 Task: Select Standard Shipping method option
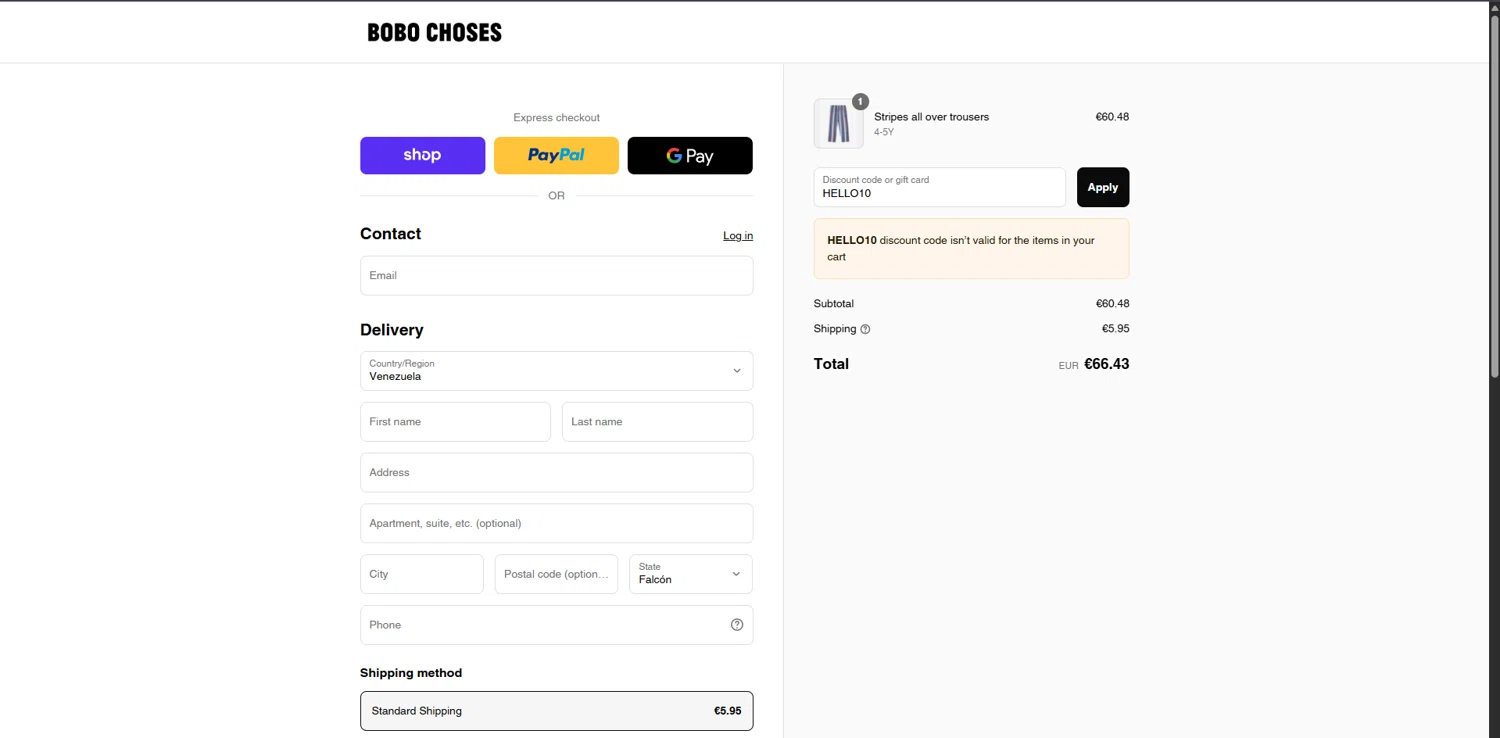click(x=556, y=711)
